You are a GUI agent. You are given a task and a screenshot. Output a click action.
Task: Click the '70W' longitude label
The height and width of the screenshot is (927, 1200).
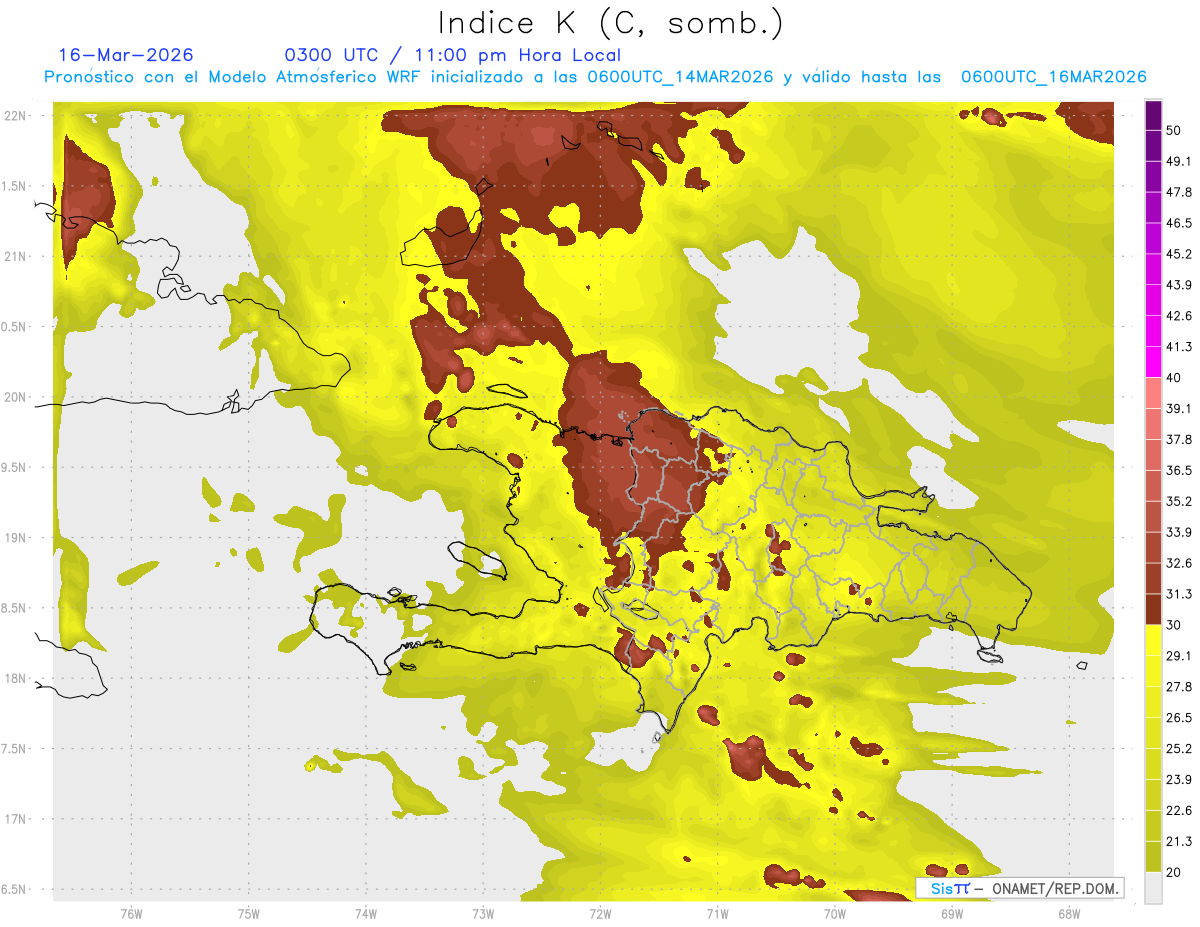click(x=834, y=913)
